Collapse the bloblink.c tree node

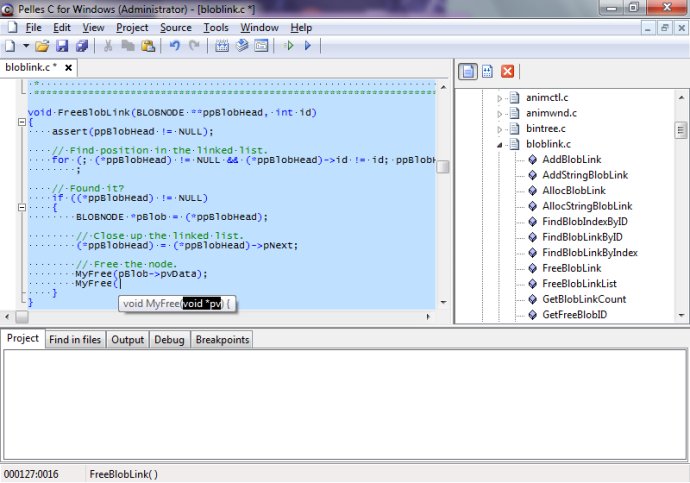[500, 144]
